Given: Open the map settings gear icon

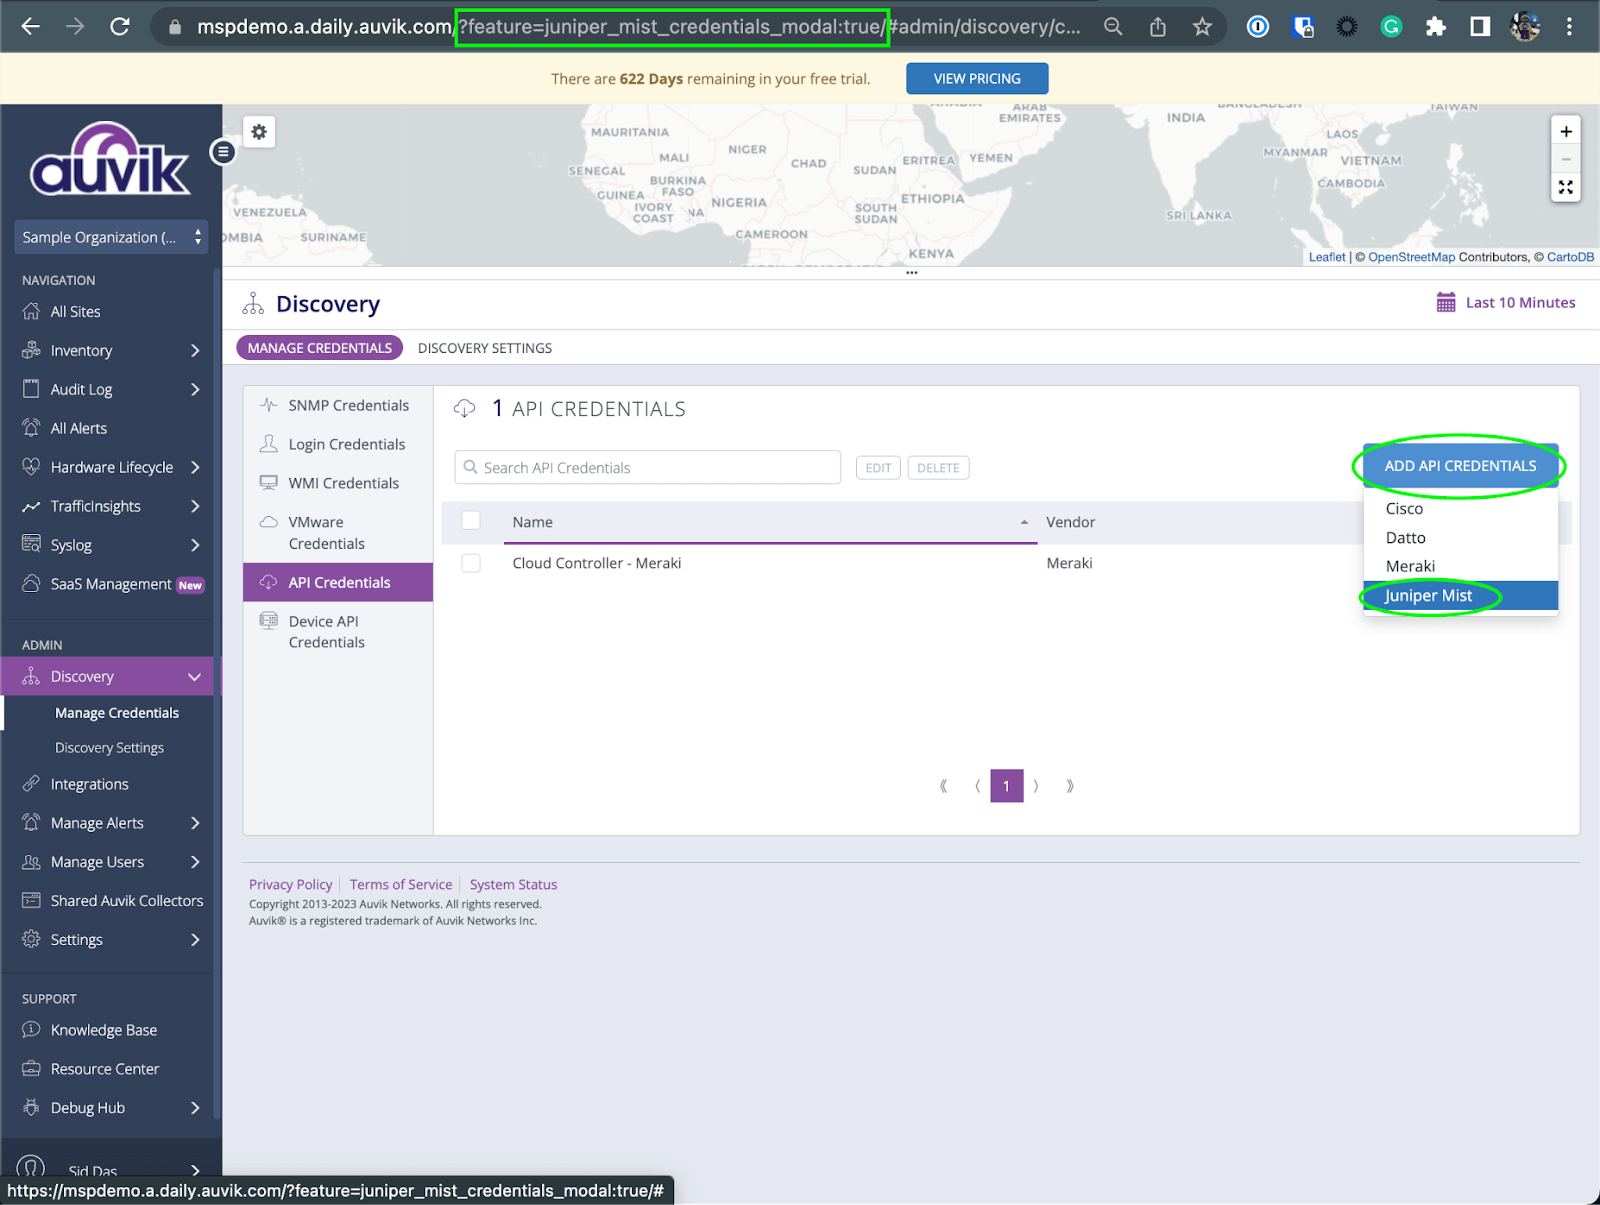Looking at the screenshot, I should [259, 131].
